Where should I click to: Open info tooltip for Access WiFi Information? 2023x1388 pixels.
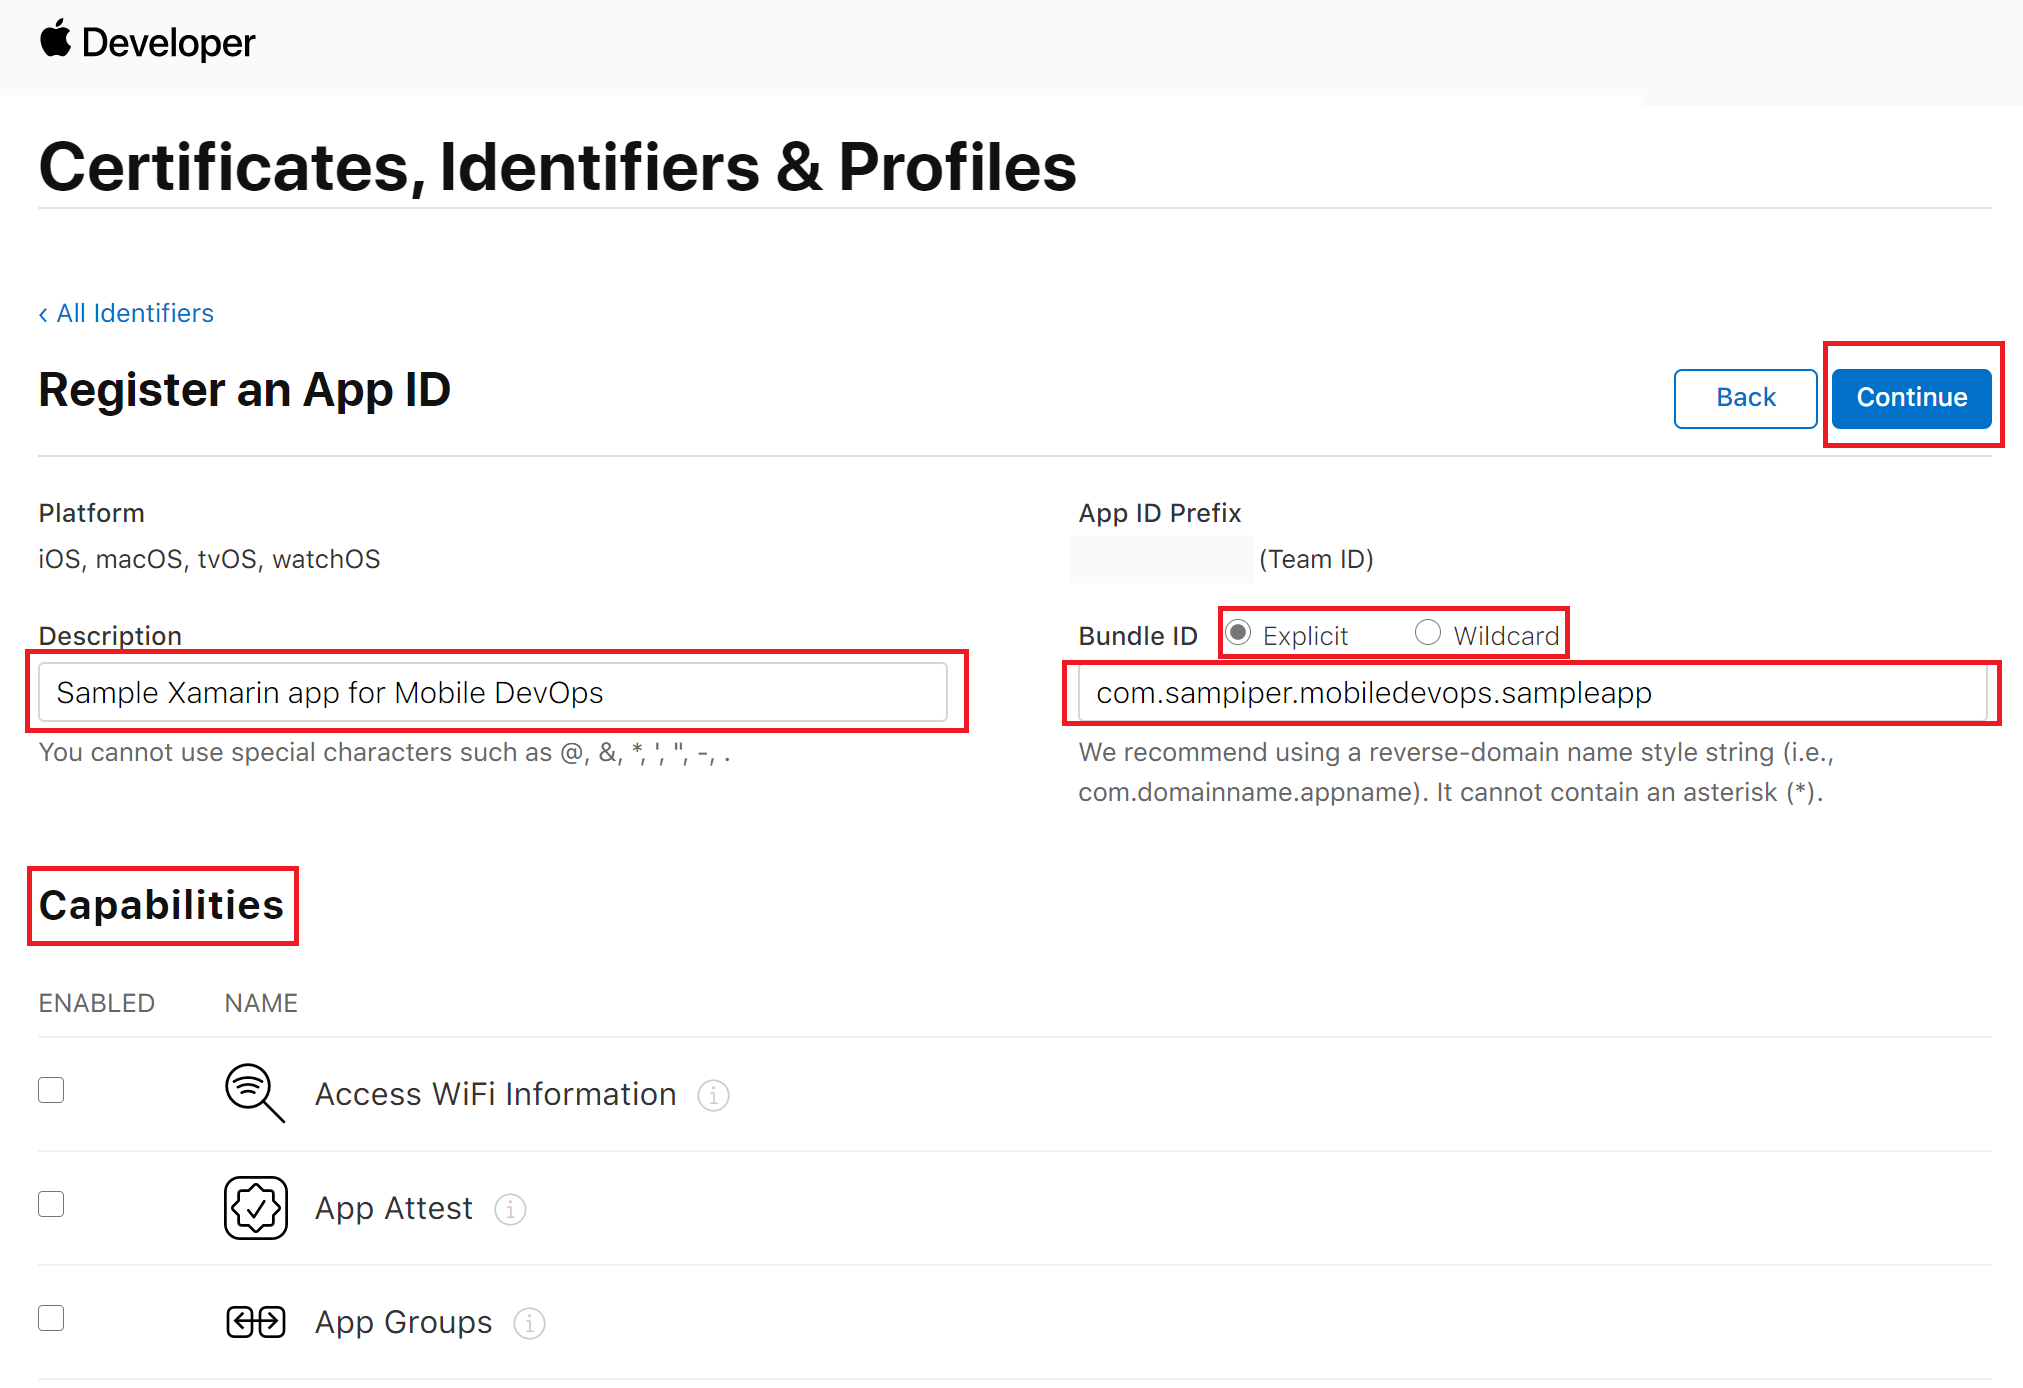point(713,1095)
